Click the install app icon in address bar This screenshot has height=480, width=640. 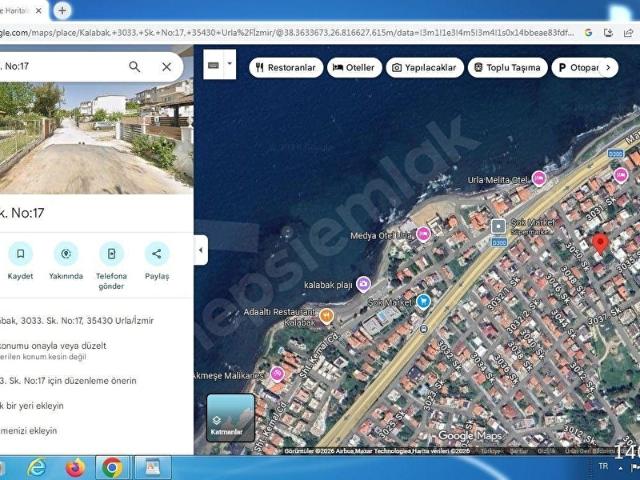coord(608,33)
